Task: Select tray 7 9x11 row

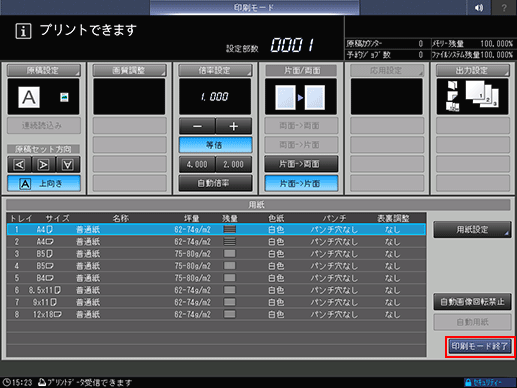Action: click(216, 302)
